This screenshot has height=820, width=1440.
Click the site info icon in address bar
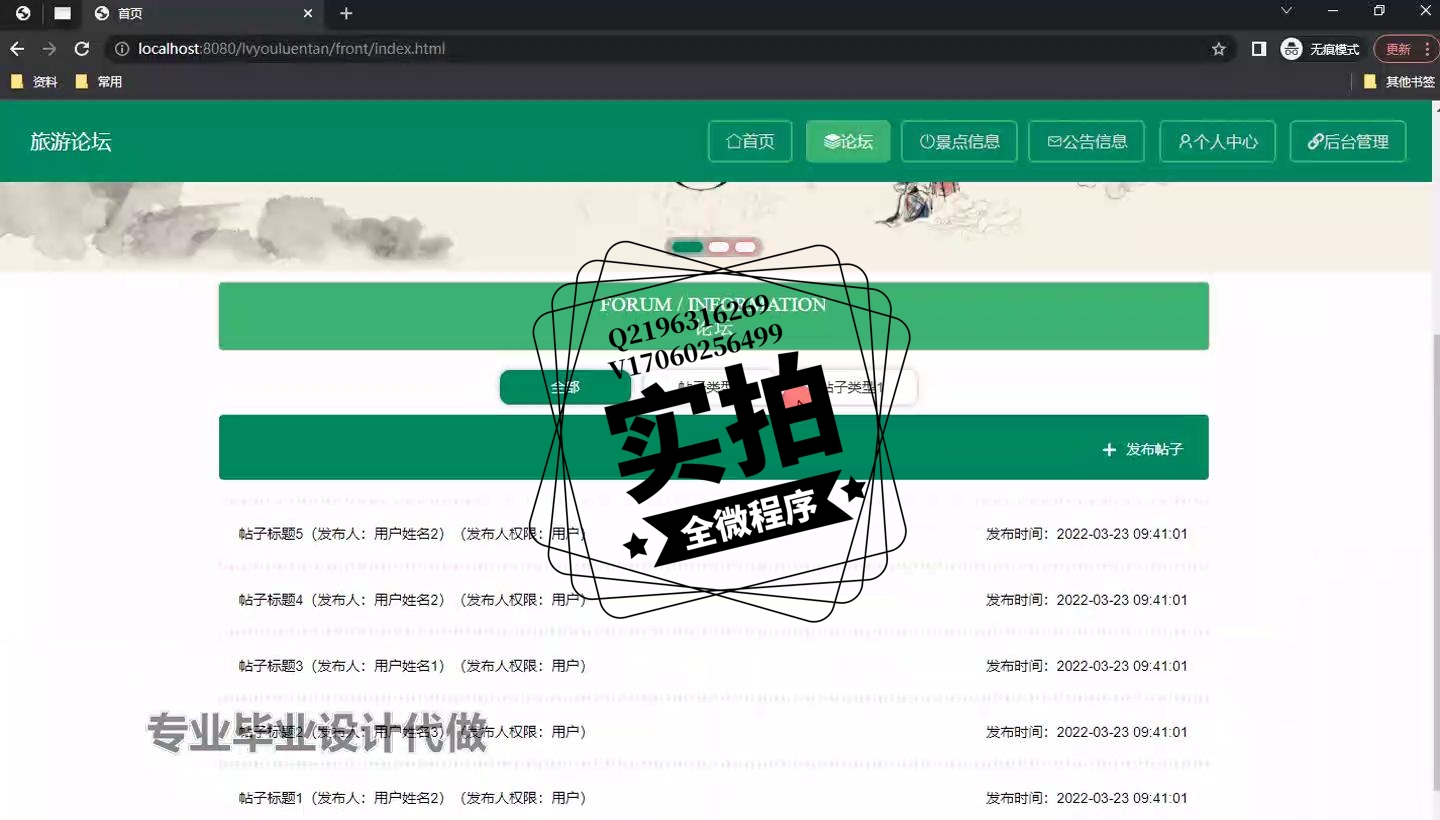(x=121, y=49)
